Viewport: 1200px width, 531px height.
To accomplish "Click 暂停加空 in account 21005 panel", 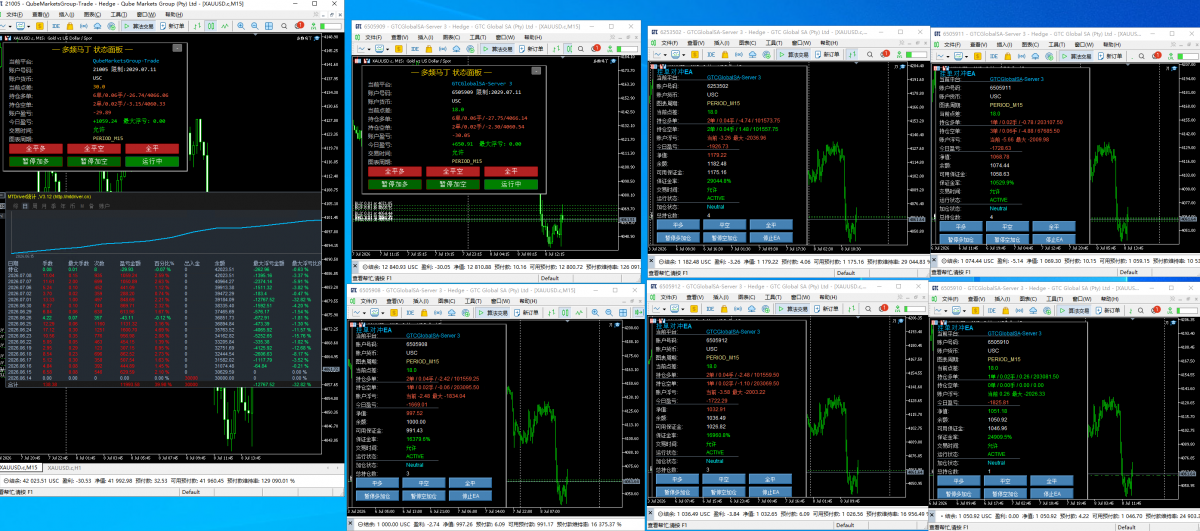I will pyautogui.click(x=93, y=160).
